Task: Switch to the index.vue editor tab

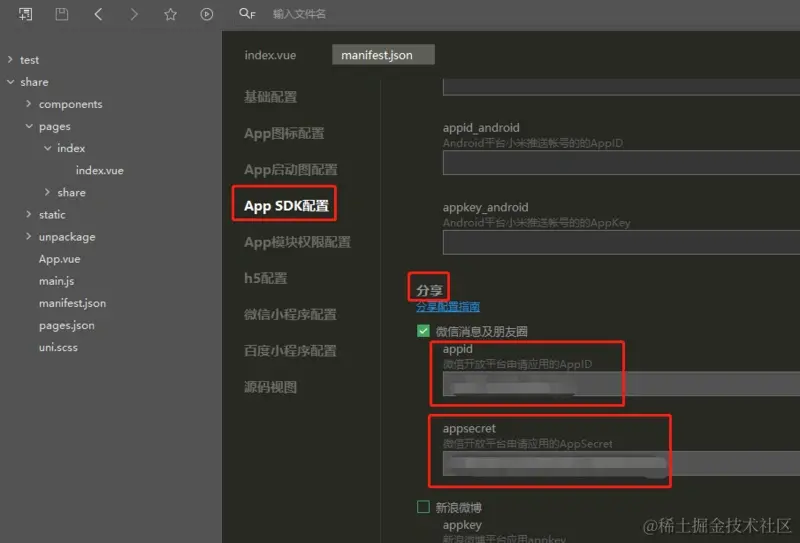Action: pos(270,55)
